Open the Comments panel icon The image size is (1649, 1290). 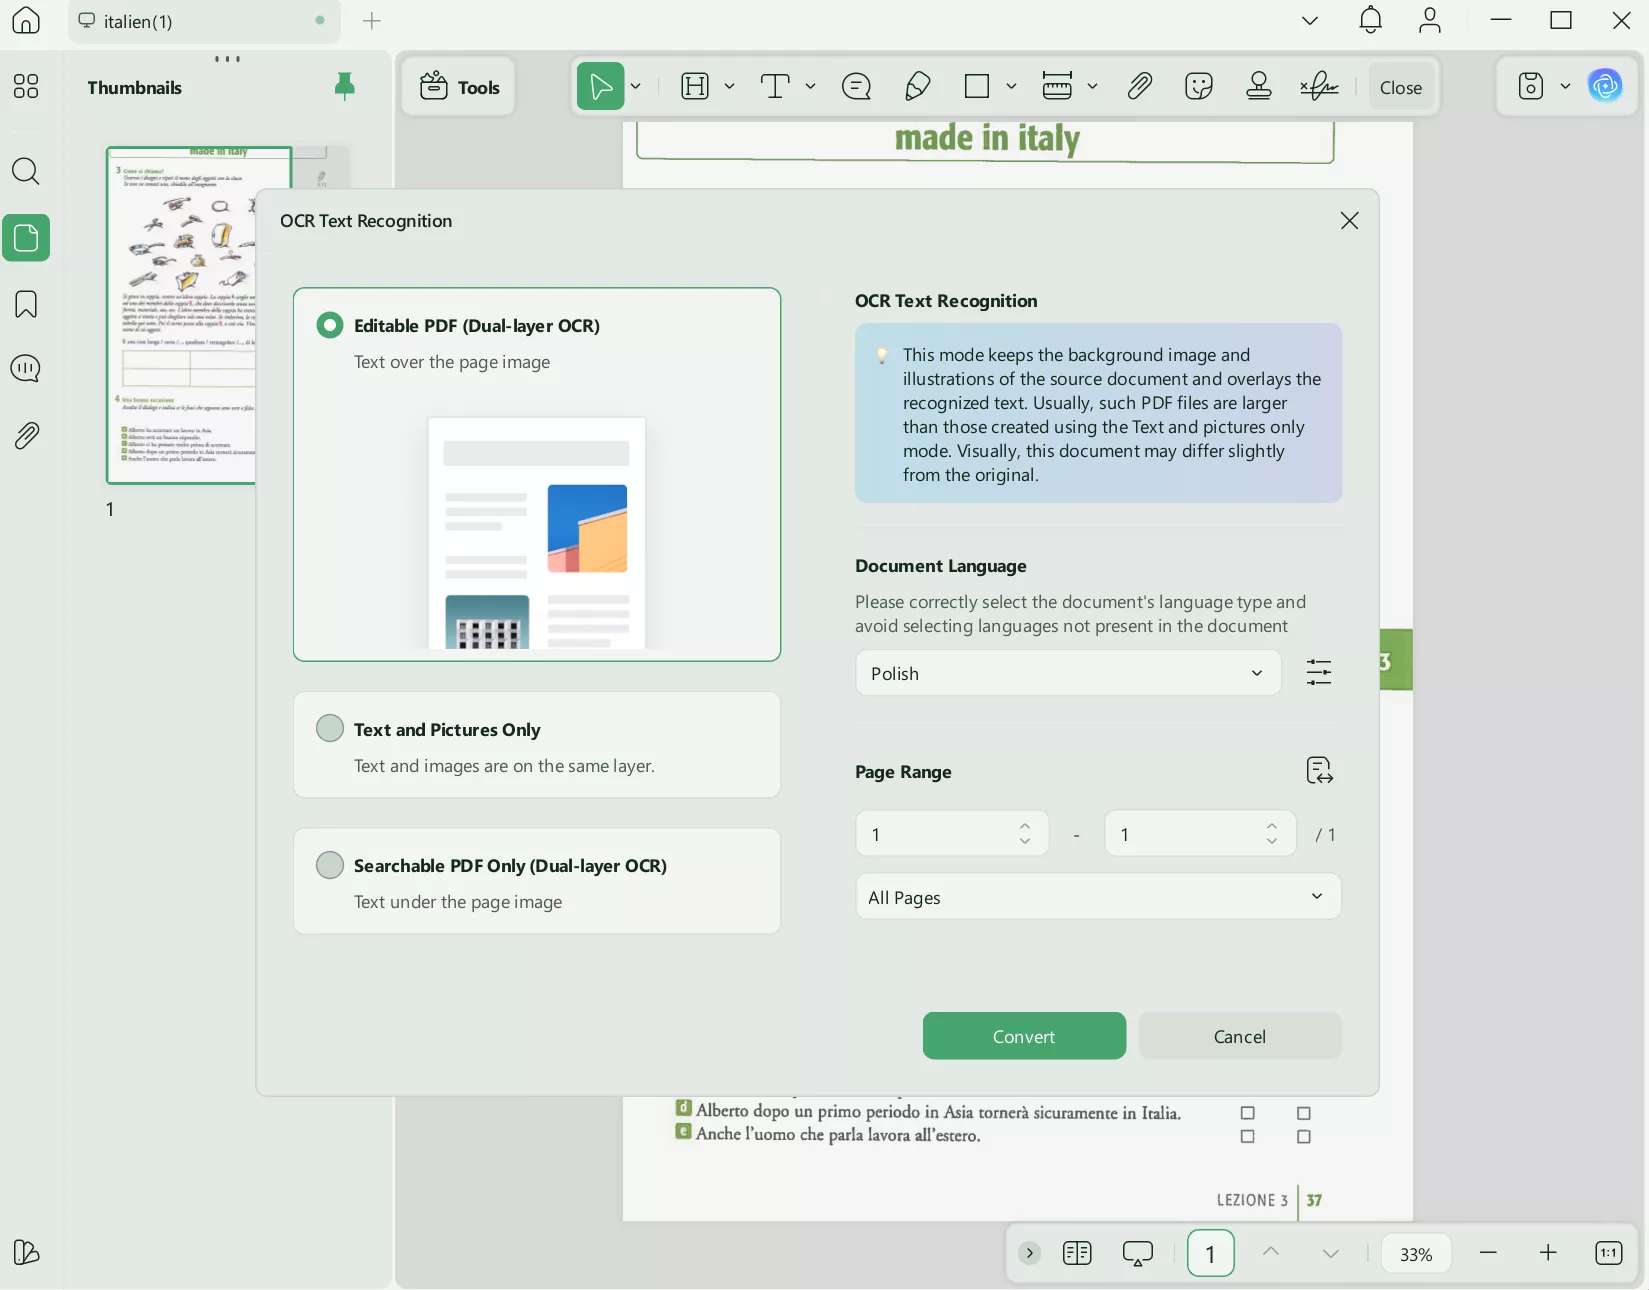point(26,369)
